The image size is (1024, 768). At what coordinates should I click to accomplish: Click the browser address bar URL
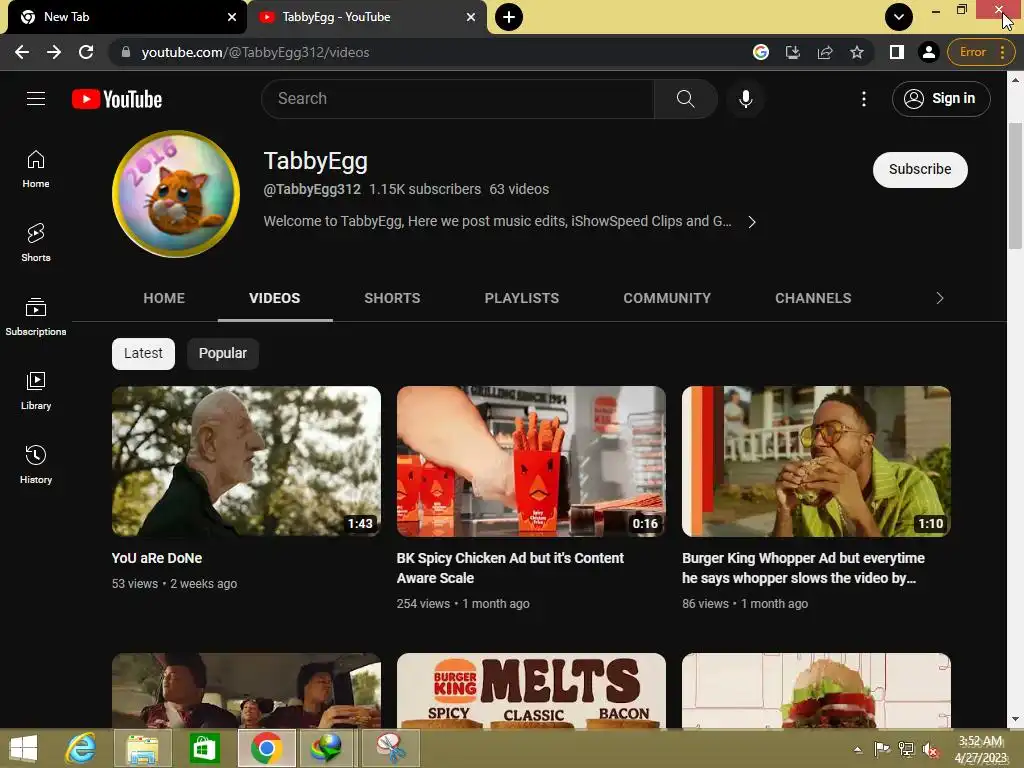pos(255,52)
